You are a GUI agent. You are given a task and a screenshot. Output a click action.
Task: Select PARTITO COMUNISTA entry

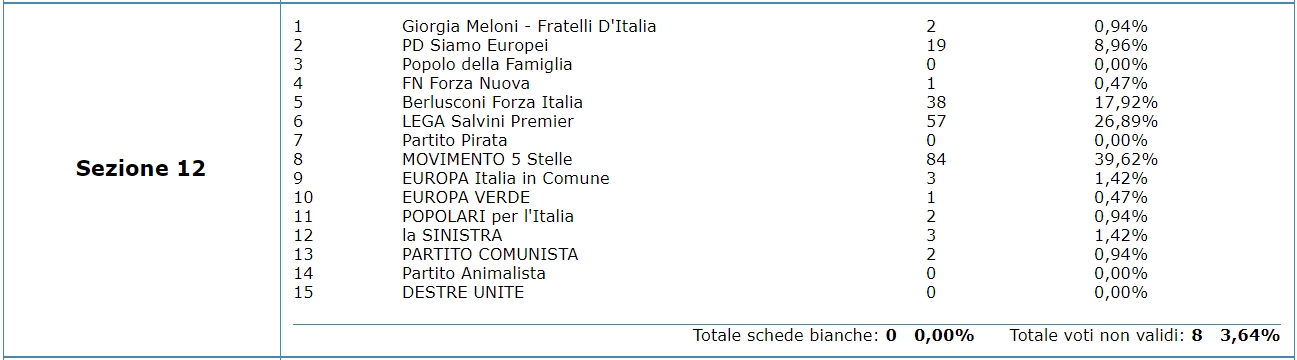pyautogui.click(x=490, y=255)
